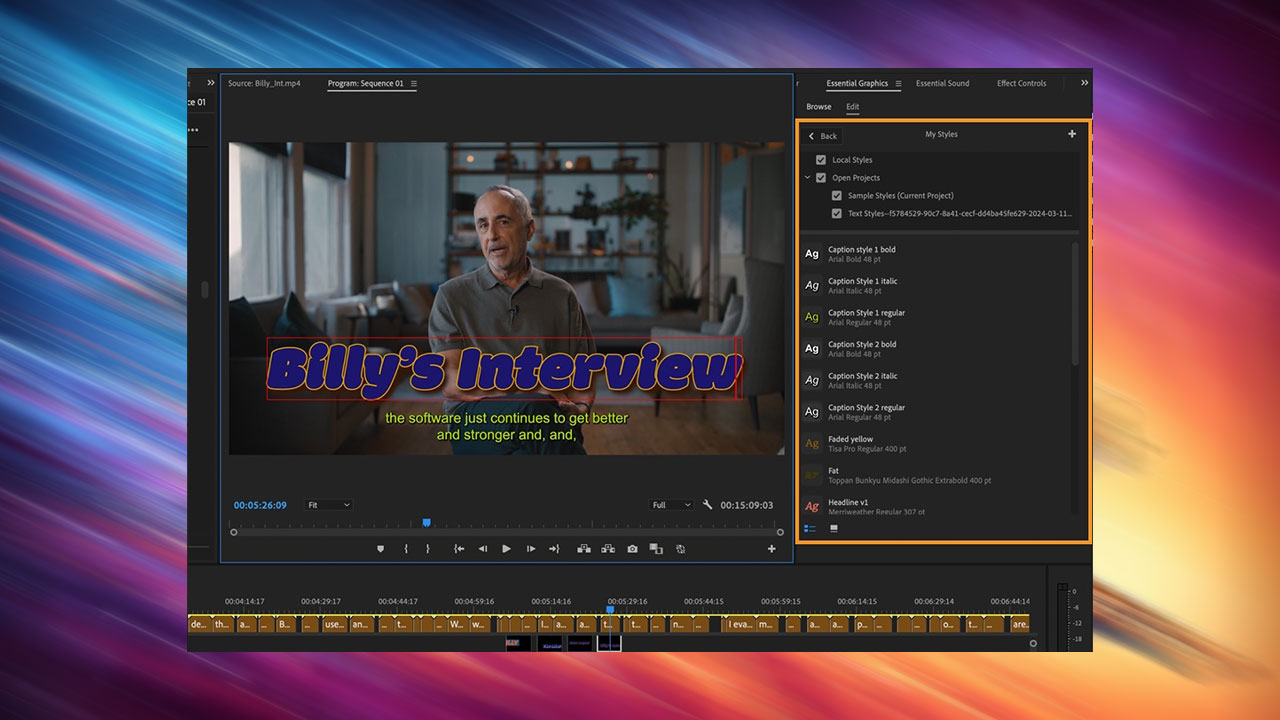This screenshot has width=1280, height=720.
Task: Open the Program monitor settings wrench icon
Action: pyautogui.click(x=708, y=505)
